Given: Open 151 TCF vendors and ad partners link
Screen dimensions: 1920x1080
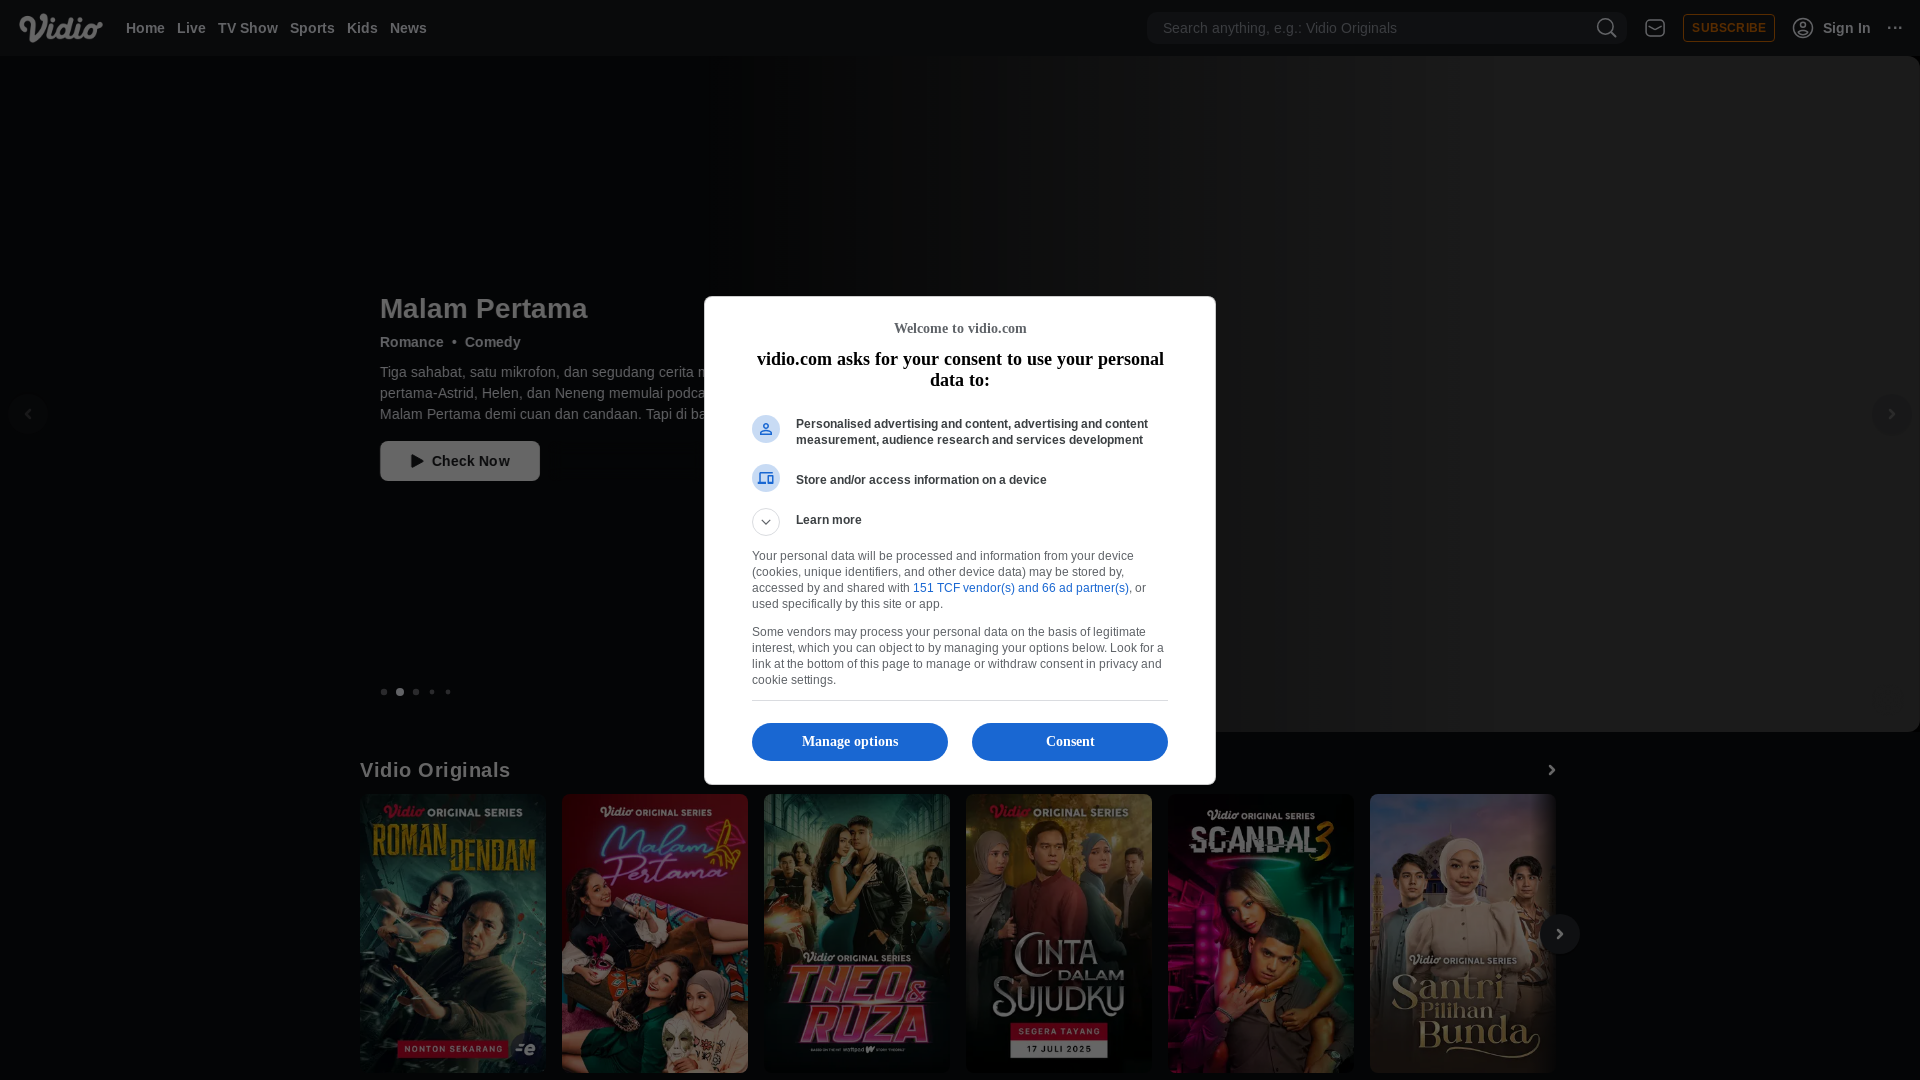Looking at the screenshot, I should [1021, 588].
